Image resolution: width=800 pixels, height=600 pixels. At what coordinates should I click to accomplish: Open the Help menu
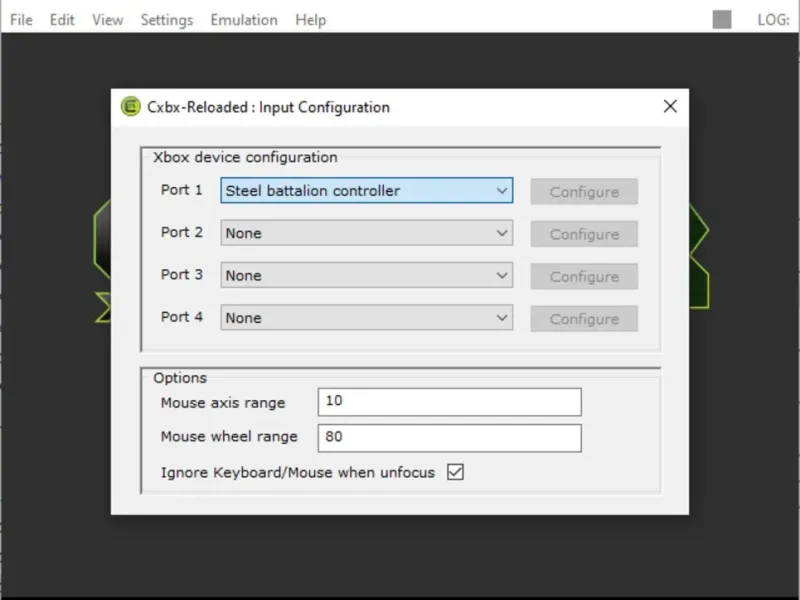click(x=310, y=20)
